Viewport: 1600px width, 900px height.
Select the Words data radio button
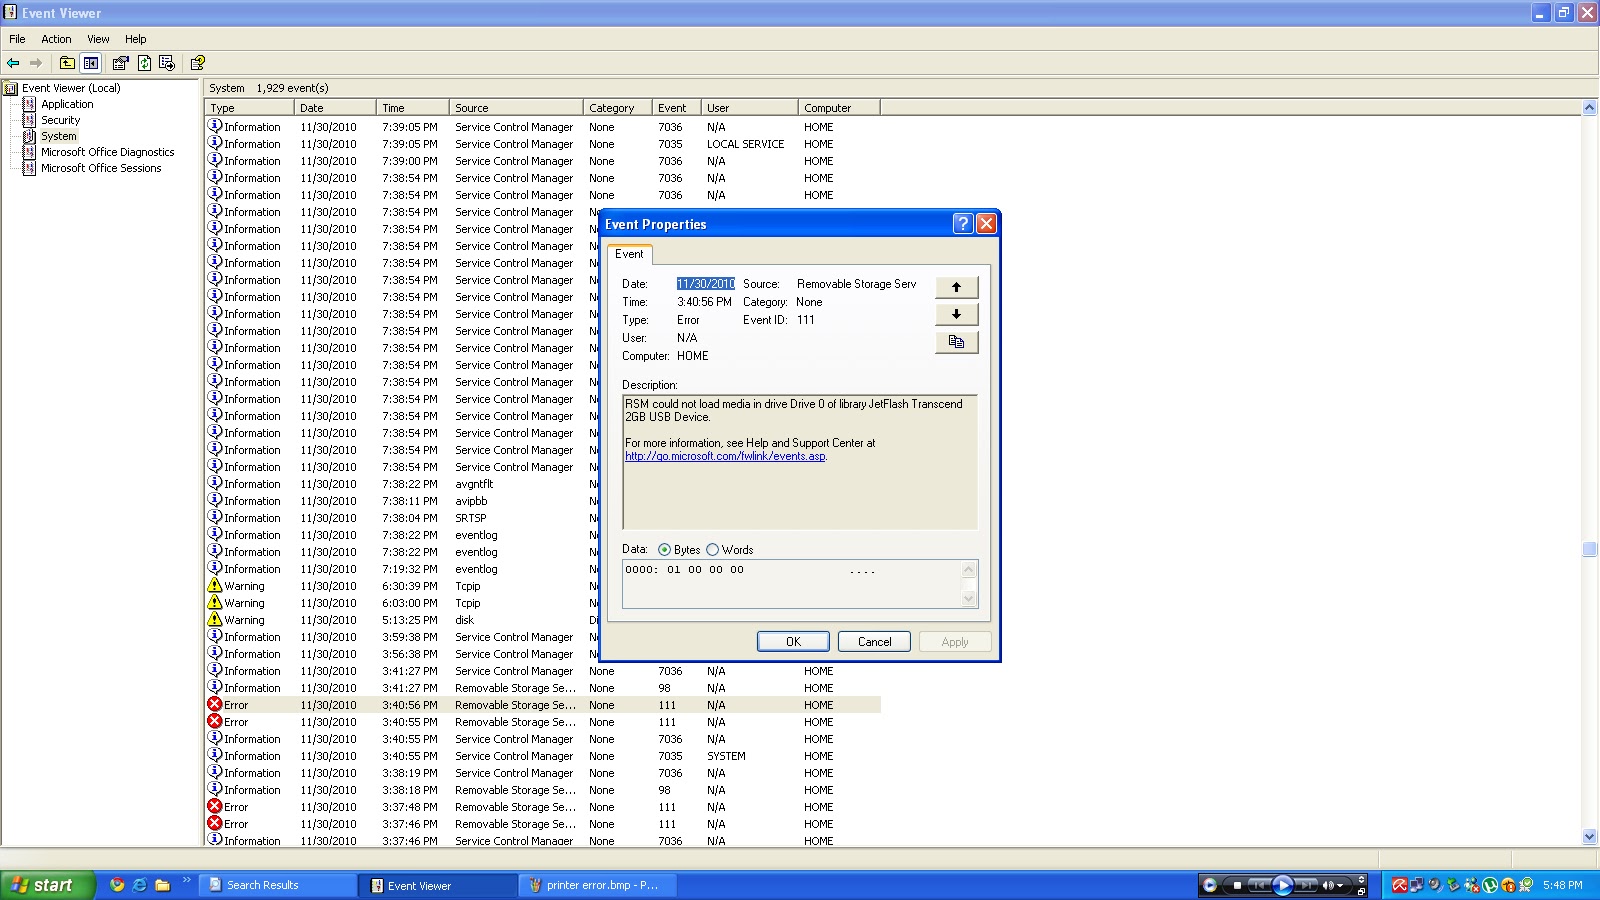click(712, 550)
